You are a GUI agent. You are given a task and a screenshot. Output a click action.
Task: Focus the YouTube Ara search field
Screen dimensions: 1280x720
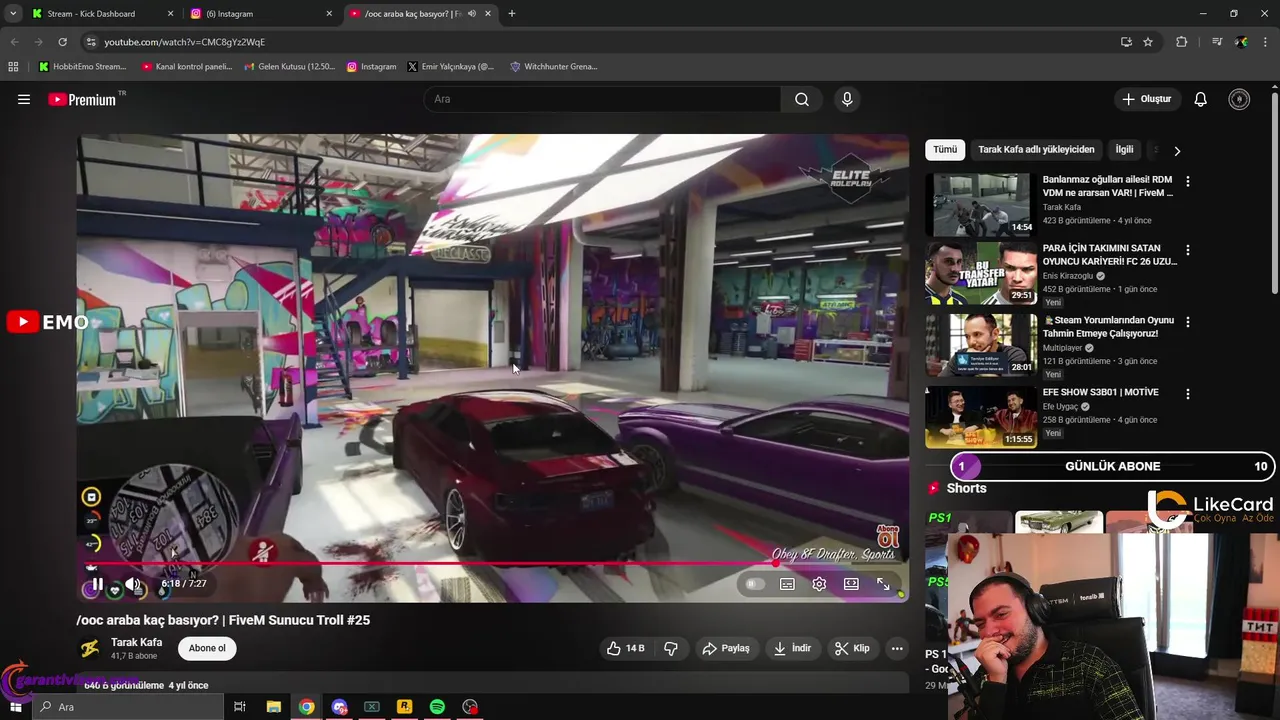600,99
